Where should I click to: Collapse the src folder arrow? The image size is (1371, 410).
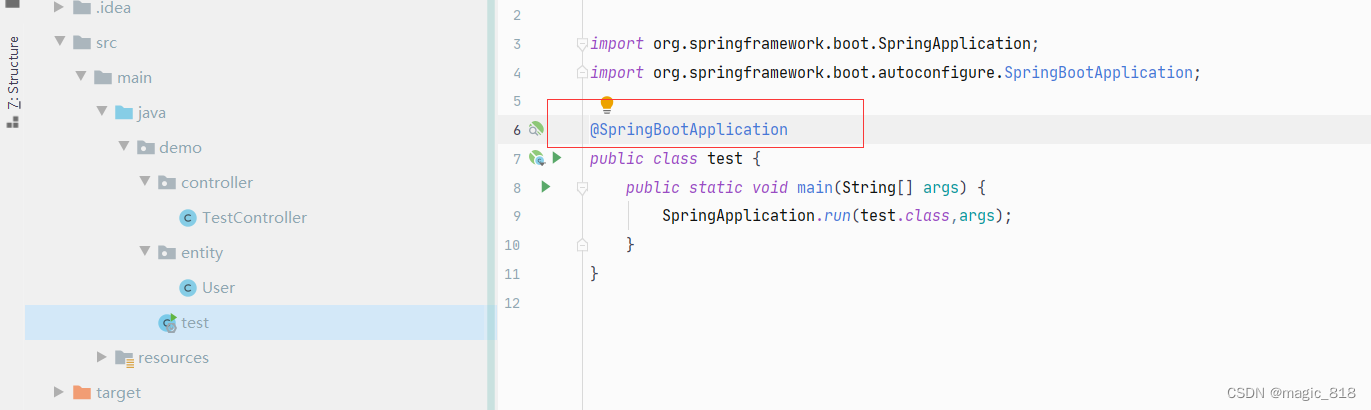click(x=59, y=43)
